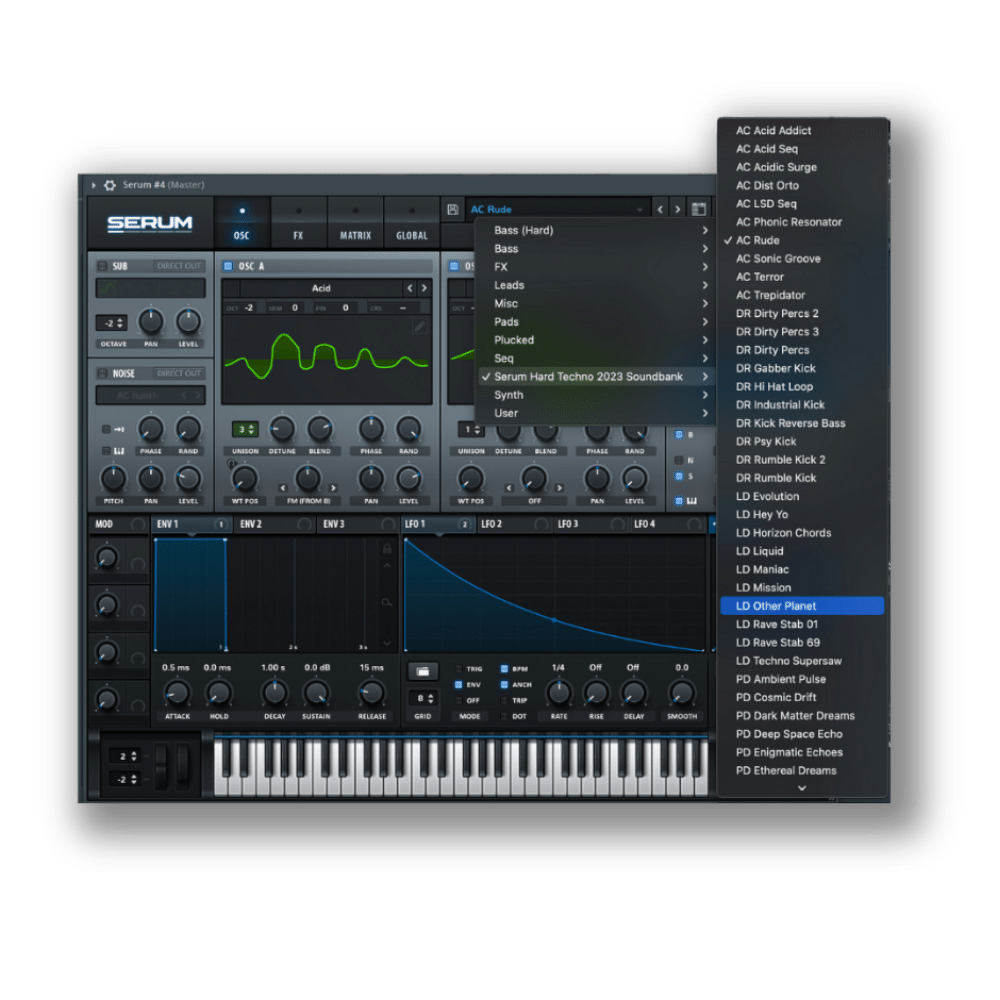
Task: Click the envelope lock icon
Action: (x=387, y=549)
